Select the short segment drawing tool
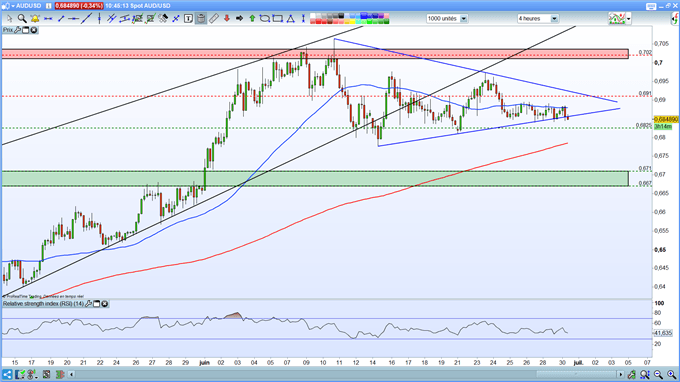Image resolution: width=680 pixels, height=382 pixels. pyautogui.click(x=61, y=19)
